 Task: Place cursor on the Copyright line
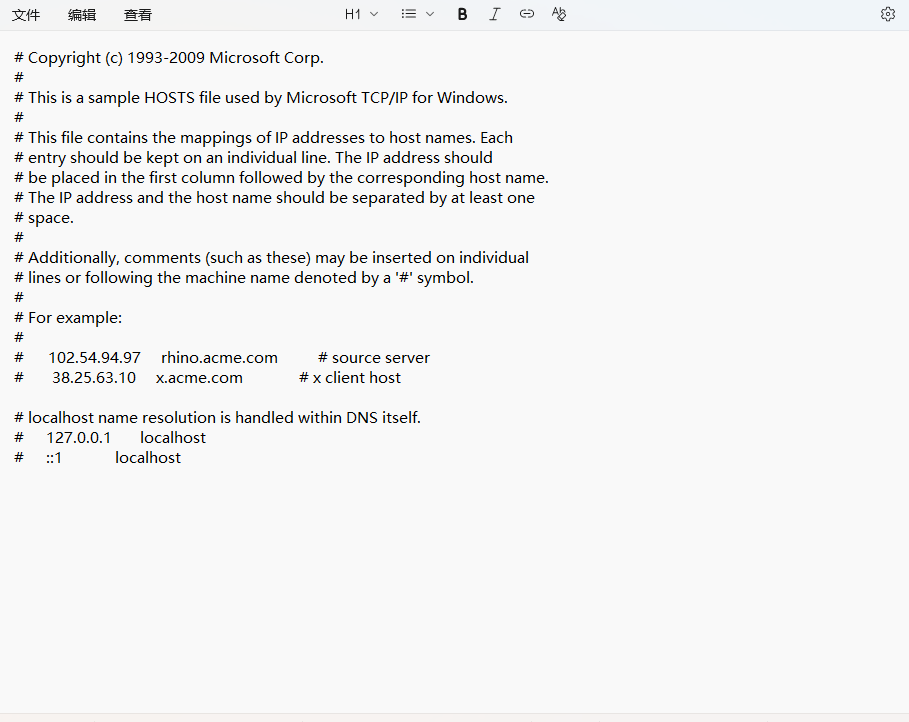175,58
